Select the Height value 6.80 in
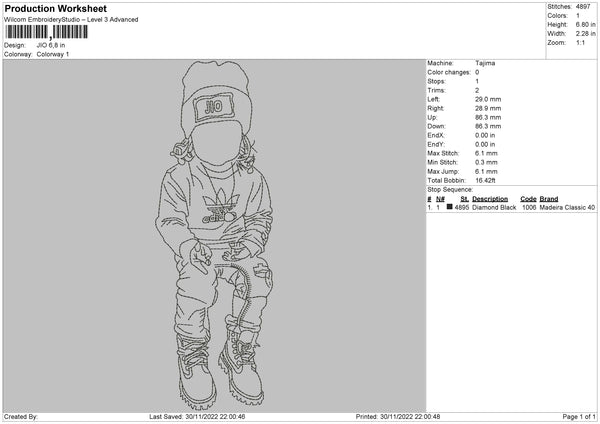Image resolution: width=600 pixels, height=424 pixels. point(585,24)
